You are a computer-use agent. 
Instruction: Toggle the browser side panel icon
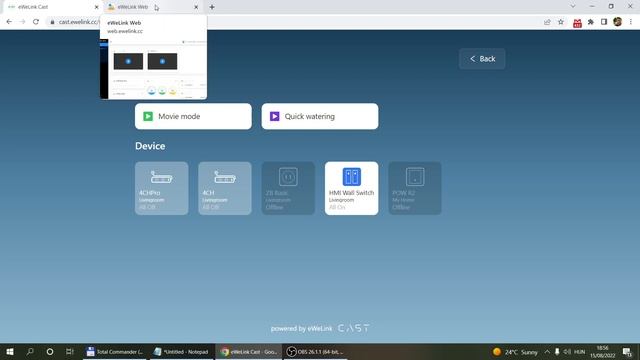click(604, 22)
